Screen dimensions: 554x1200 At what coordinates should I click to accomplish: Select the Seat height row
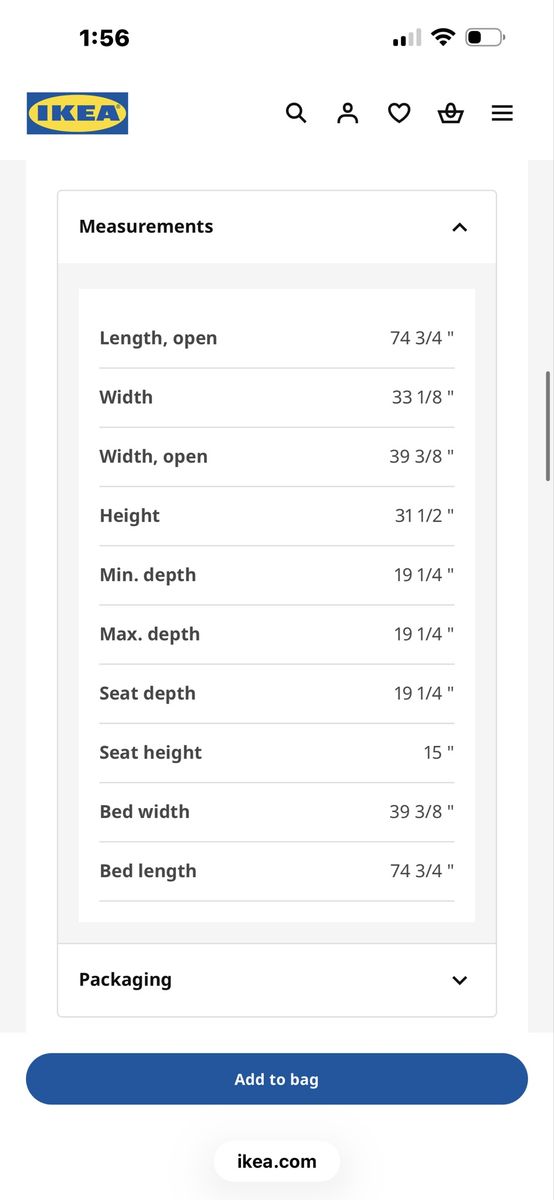[x=277, y=752]
